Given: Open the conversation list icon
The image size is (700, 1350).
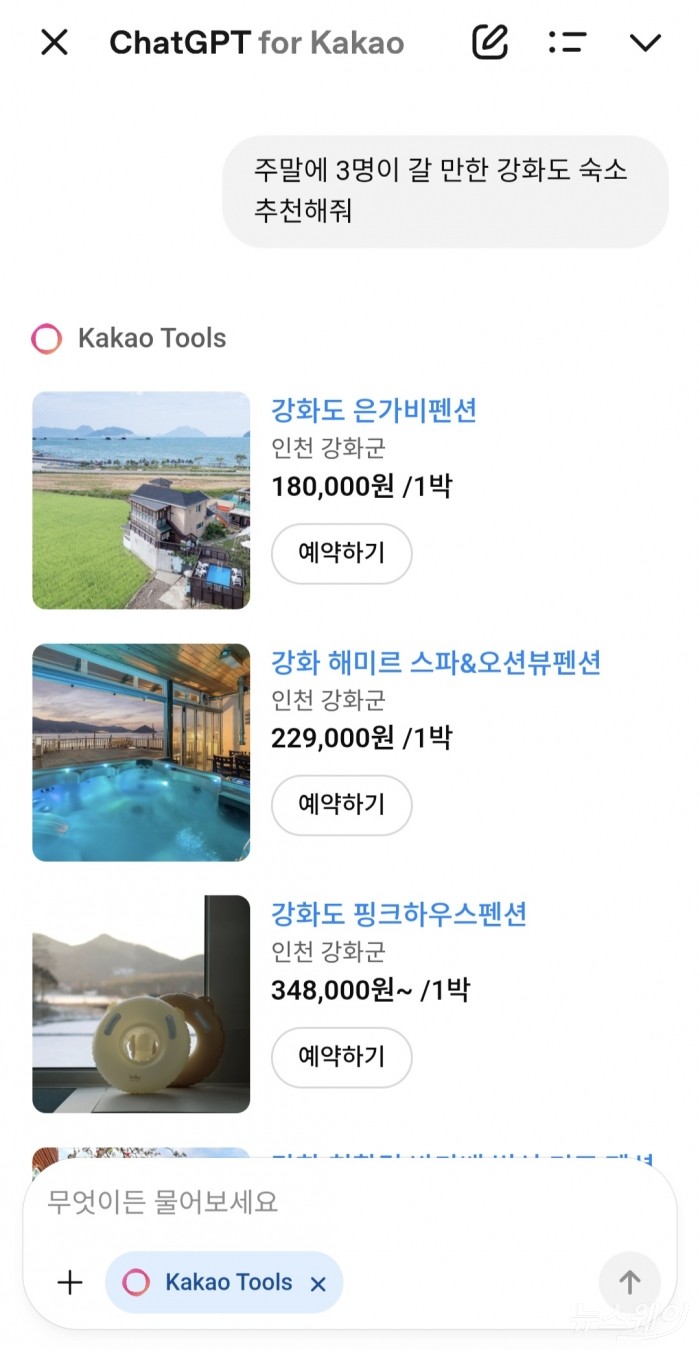Looking at the screenshot, I should (x=567, y=42).
